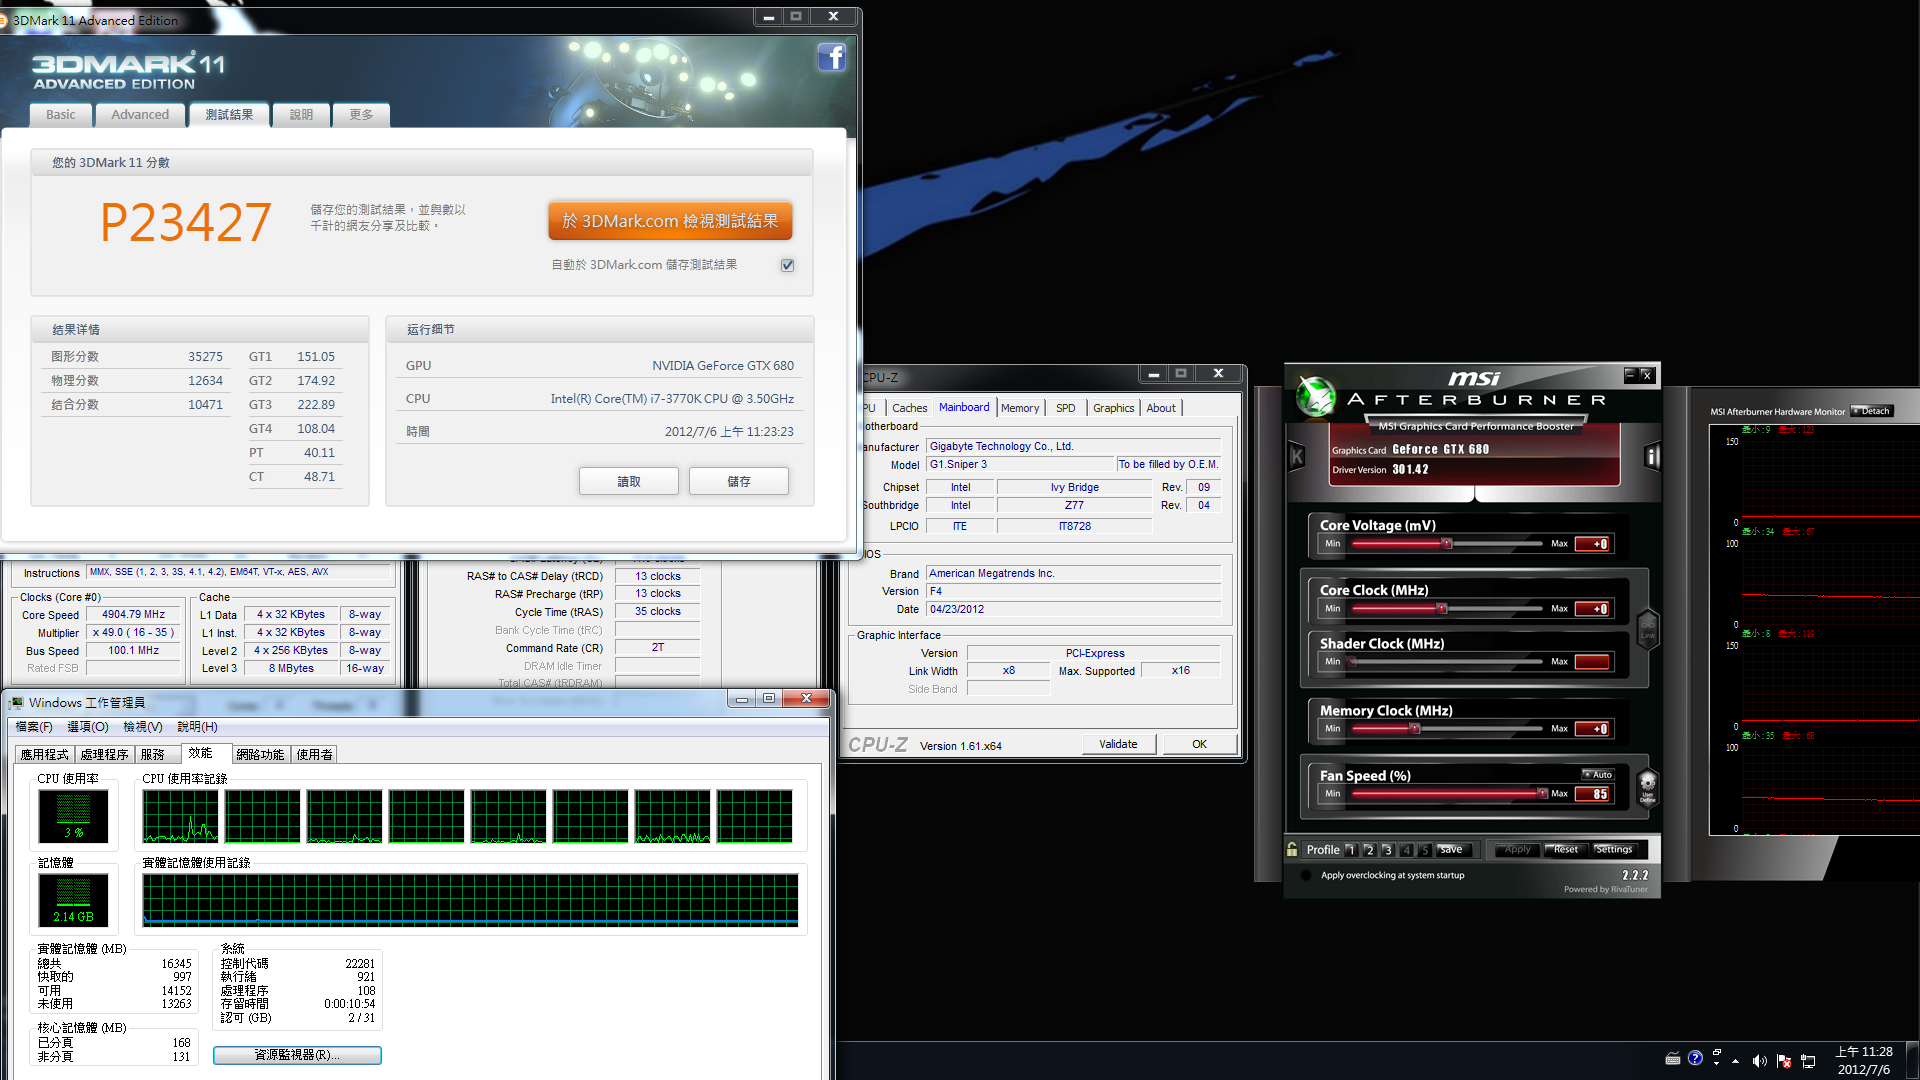Click the Core Clock slider handle

click(1441, 609)
